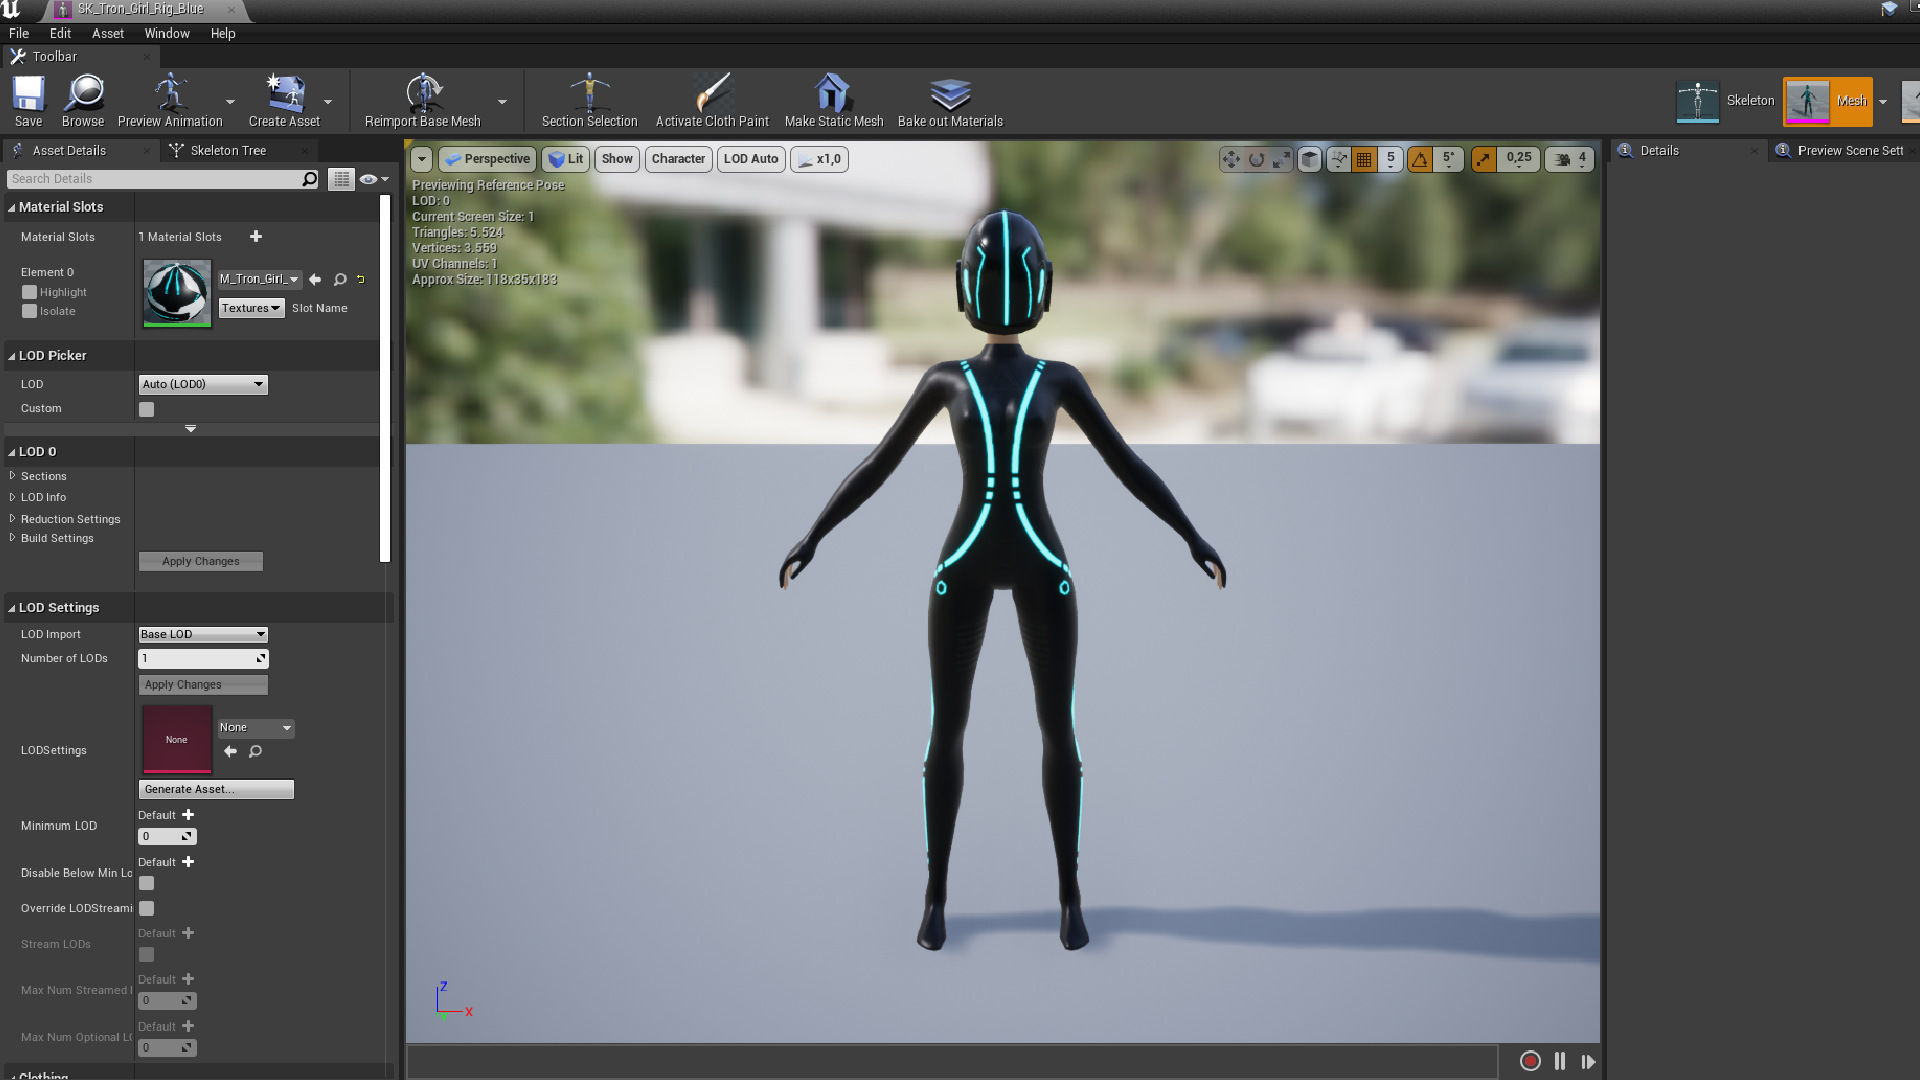Check the Isolate checkbox
Viewport: 1920px width, 1080px height.
click(30, 311)
